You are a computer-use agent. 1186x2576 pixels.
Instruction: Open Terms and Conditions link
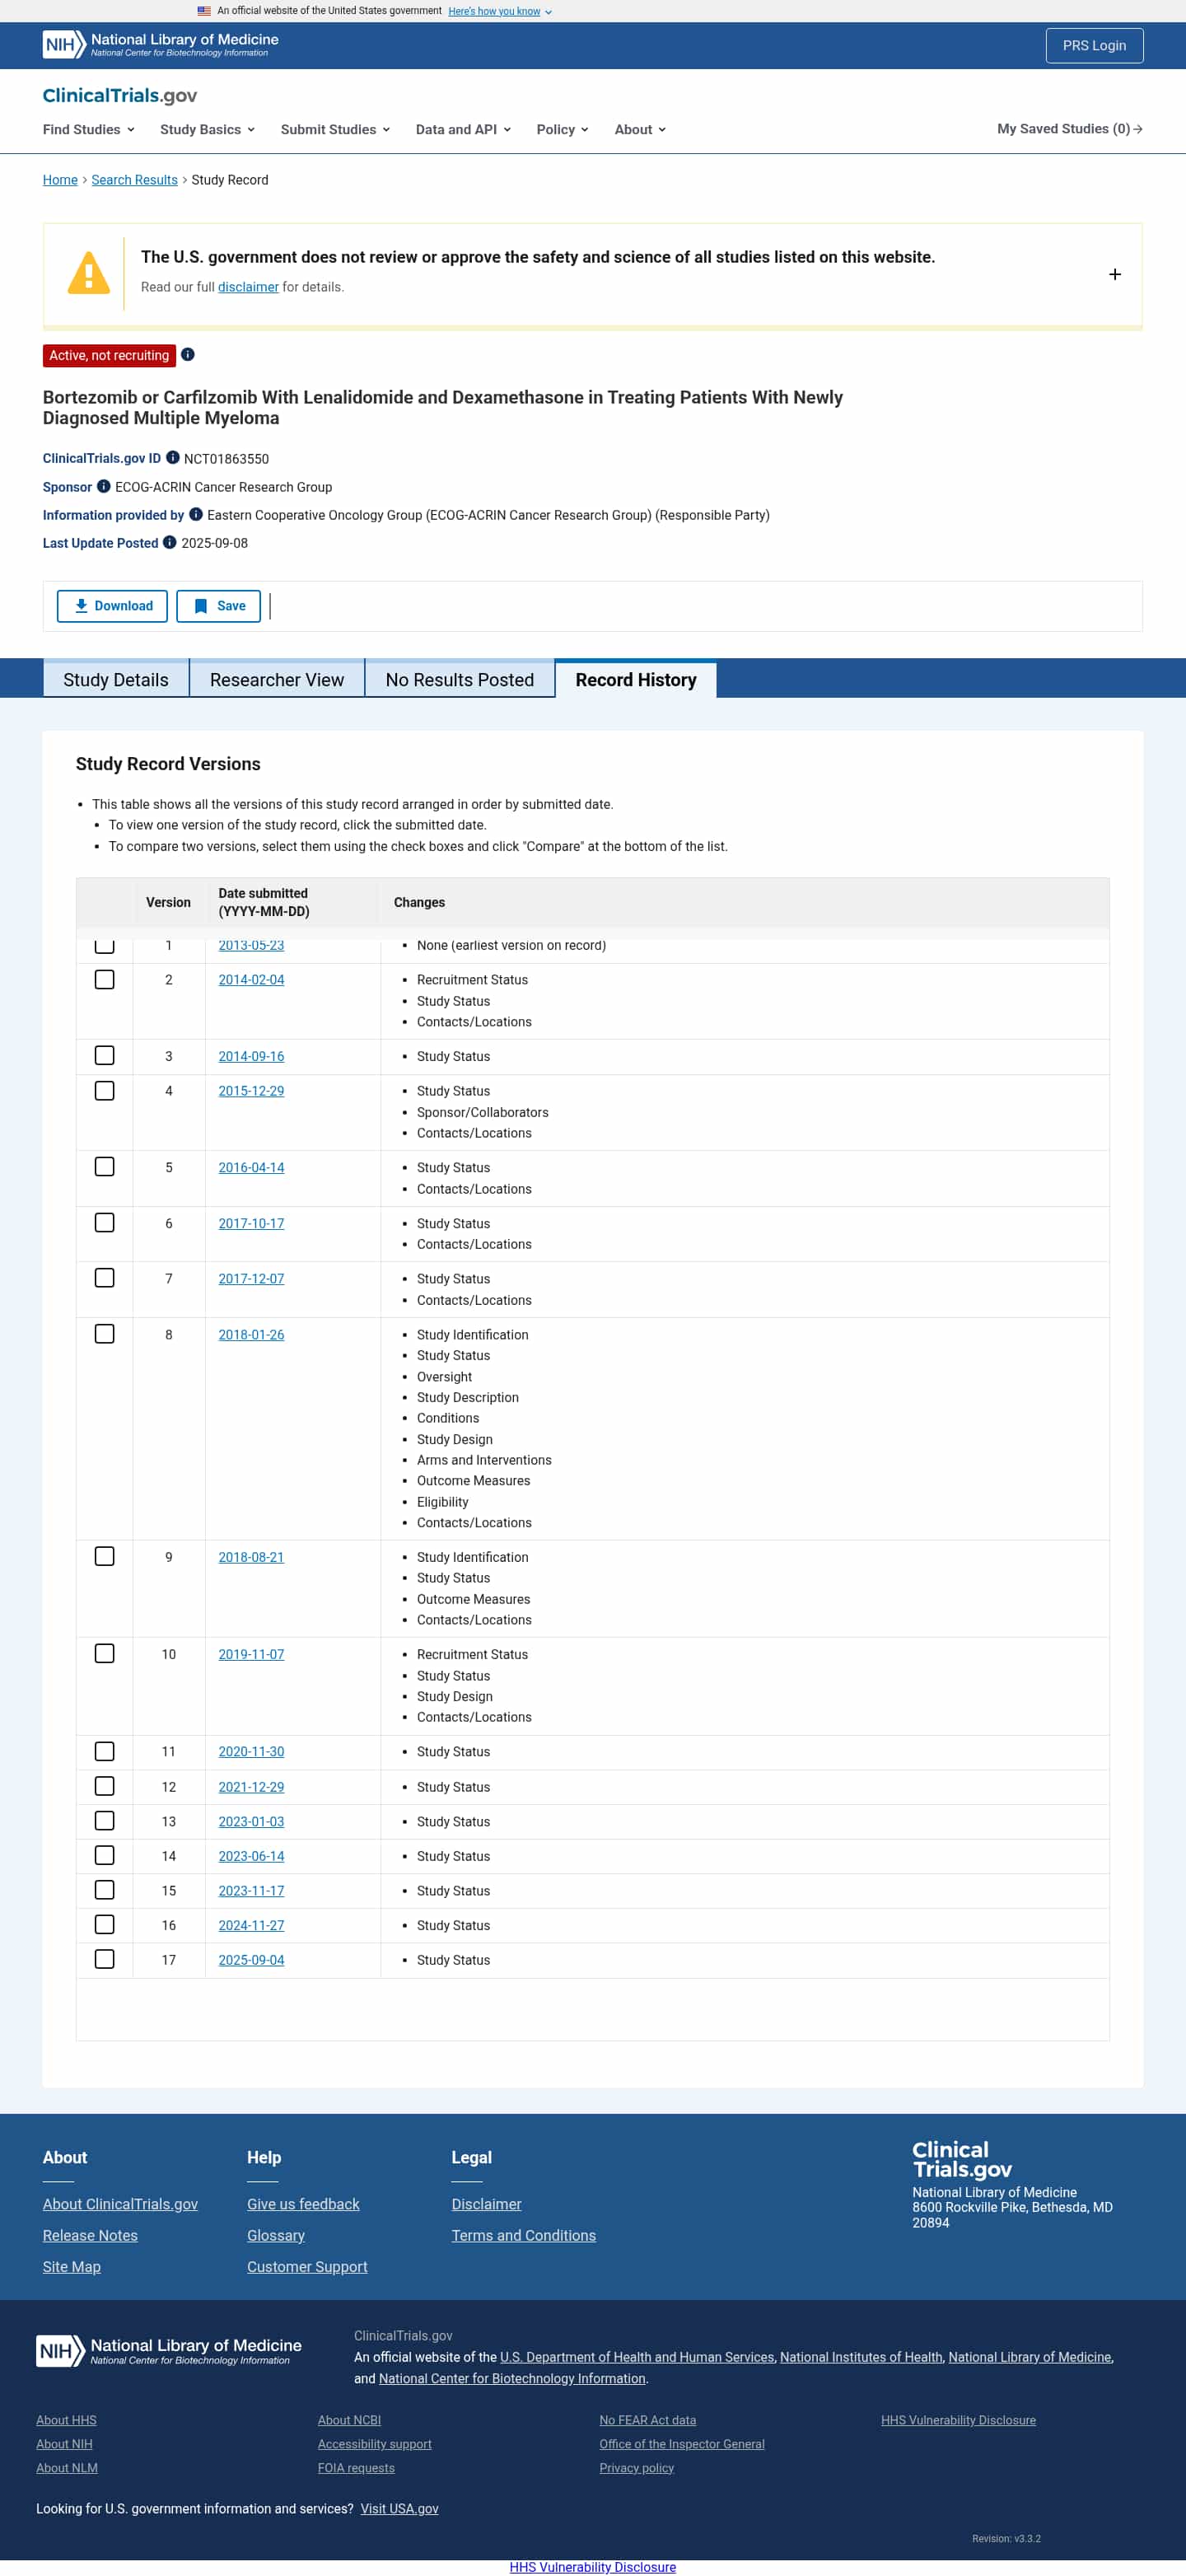(523, 2236)
